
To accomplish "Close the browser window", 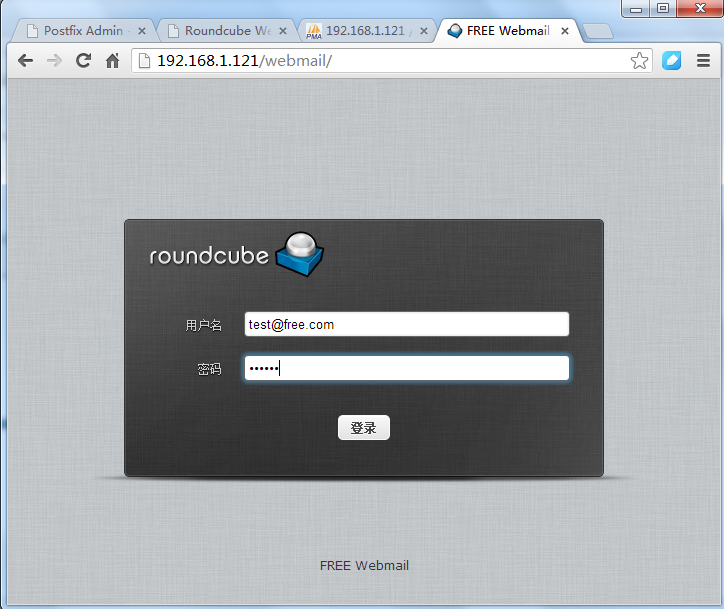I will pos(700,8).
